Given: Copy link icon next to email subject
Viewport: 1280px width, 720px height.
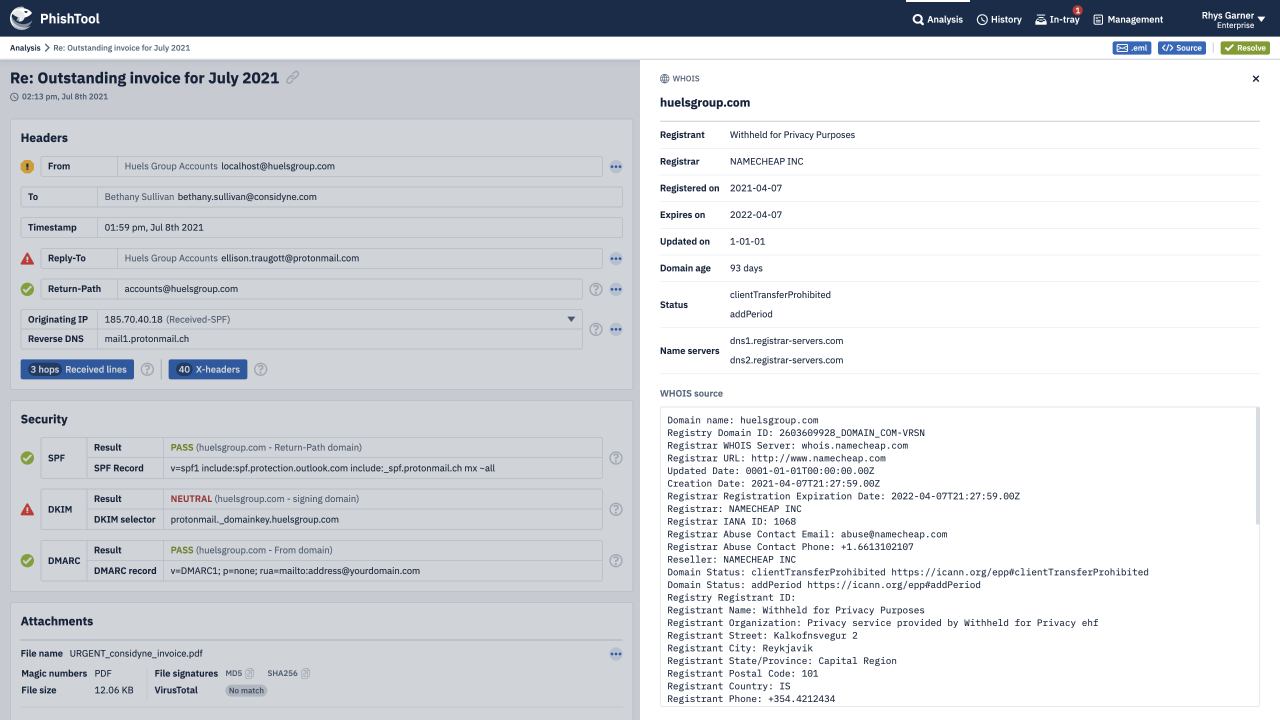Looking at the screenshot, I should point(292,78).
